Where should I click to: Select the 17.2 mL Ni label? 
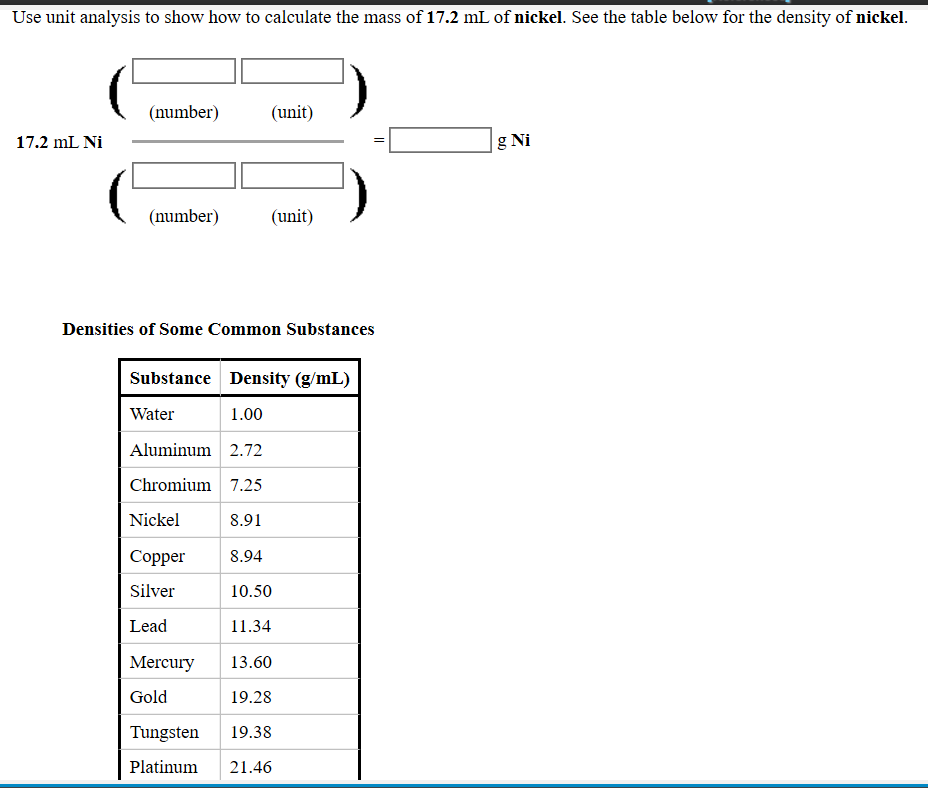(x=59, y=142)
